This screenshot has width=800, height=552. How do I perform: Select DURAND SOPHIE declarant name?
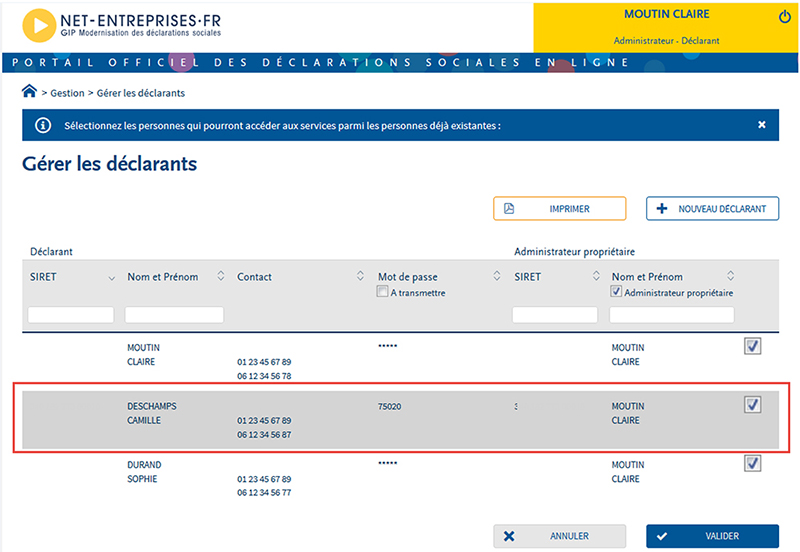[144, 472]
